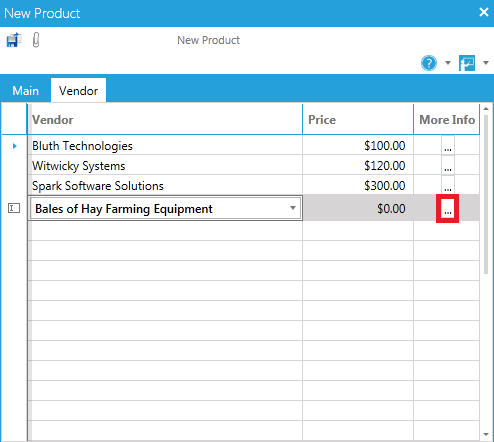Switch to the Main tab

[25, 91]
